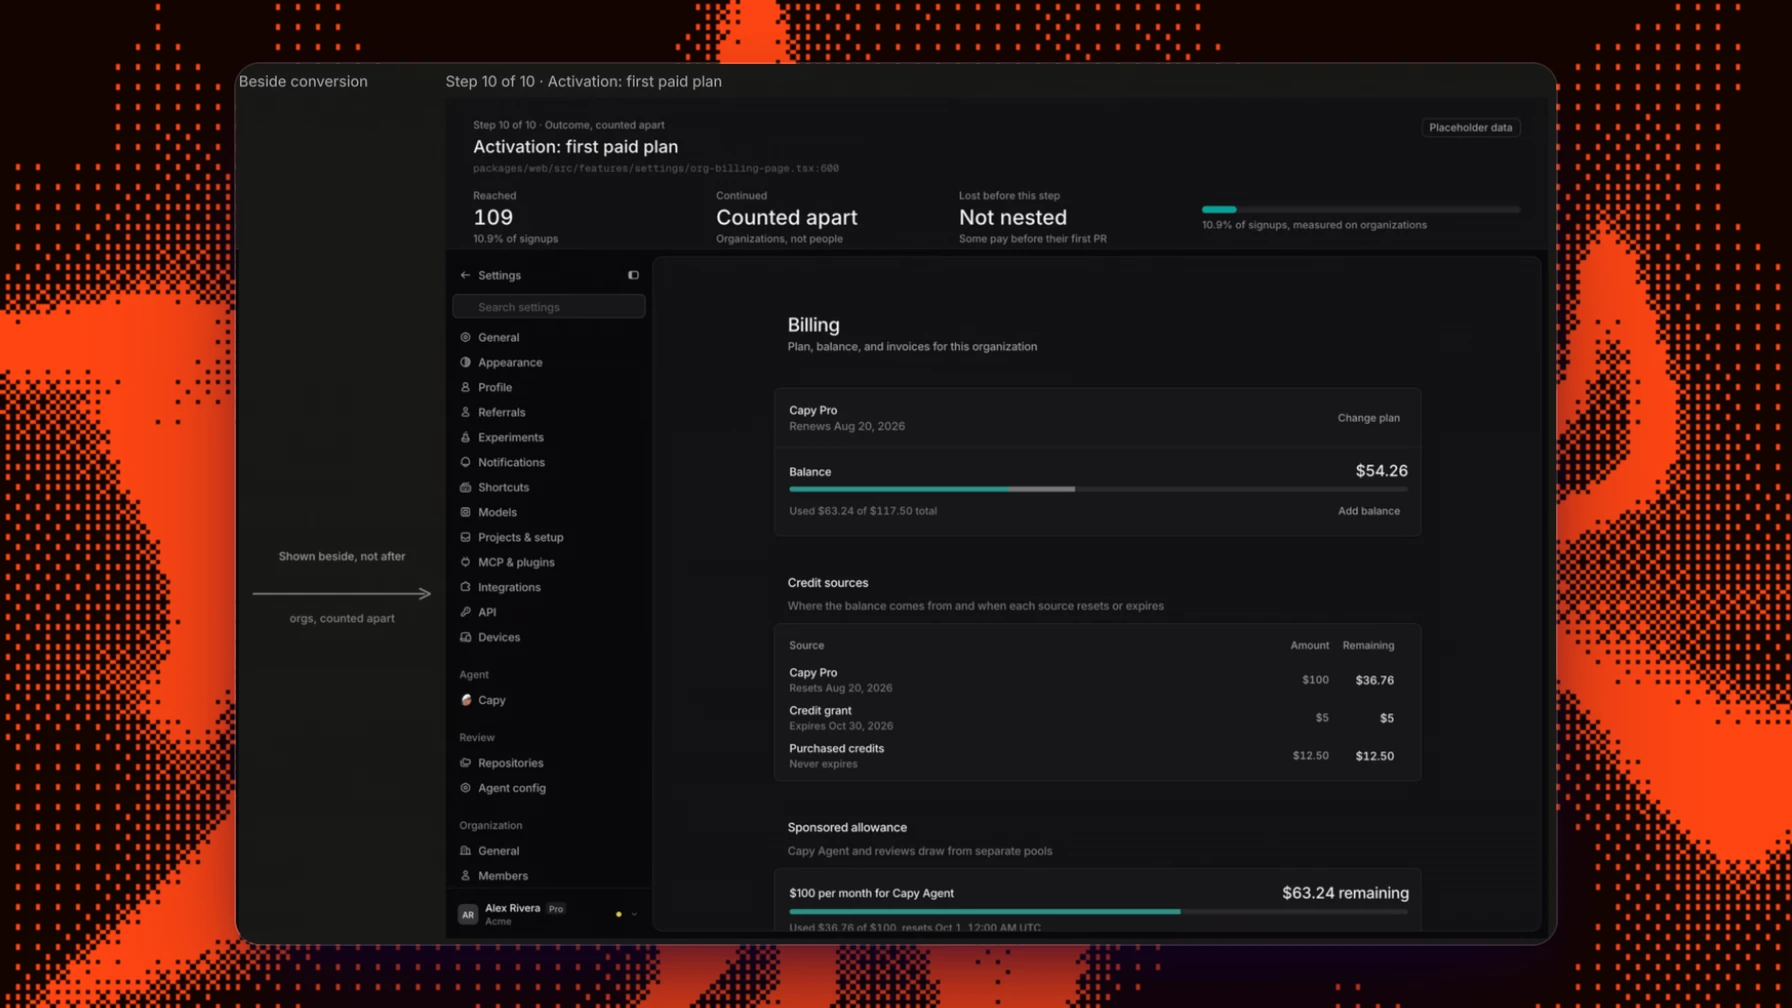Click the Remaining column header

1368,646
